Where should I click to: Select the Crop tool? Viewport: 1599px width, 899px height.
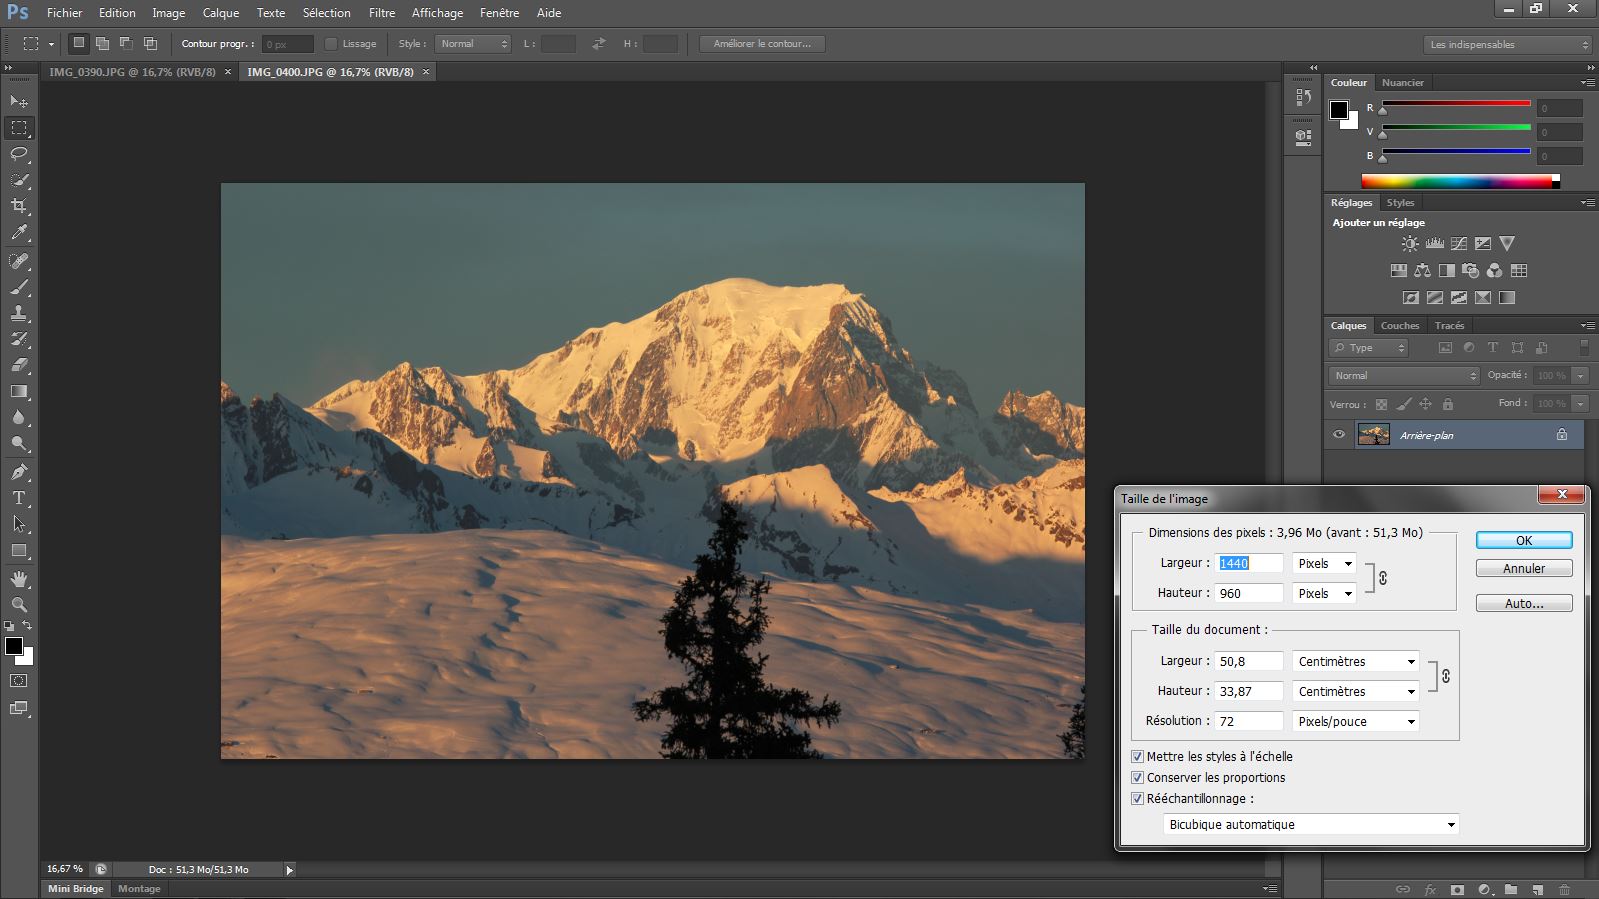coord(19,206)
